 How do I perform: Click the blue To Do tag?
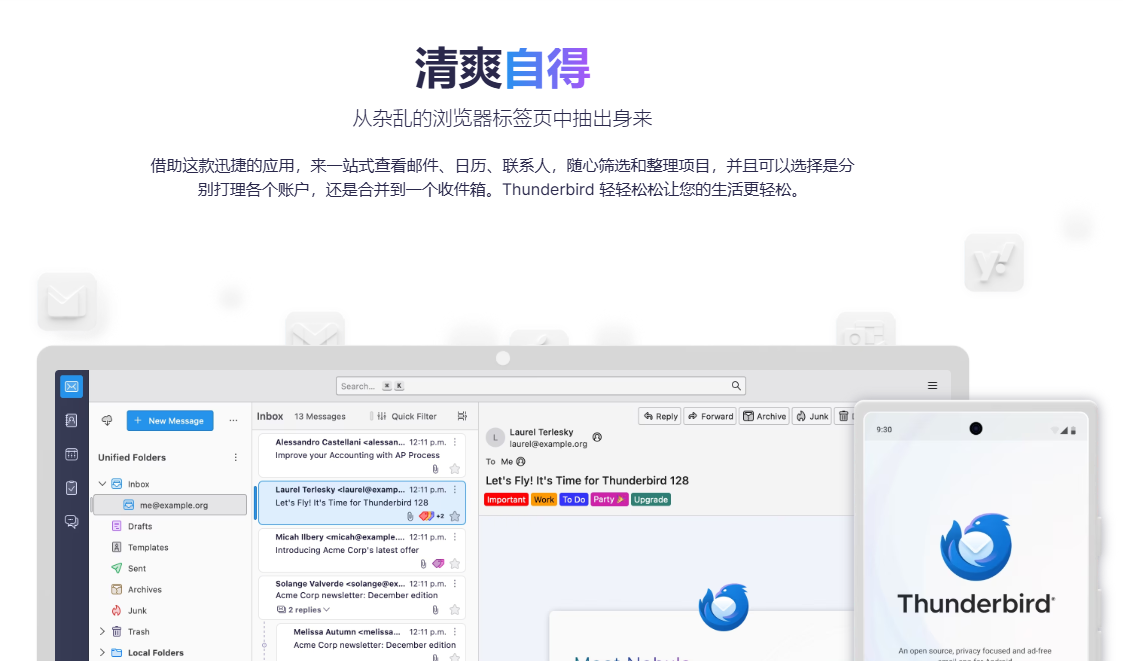[574, 500]
